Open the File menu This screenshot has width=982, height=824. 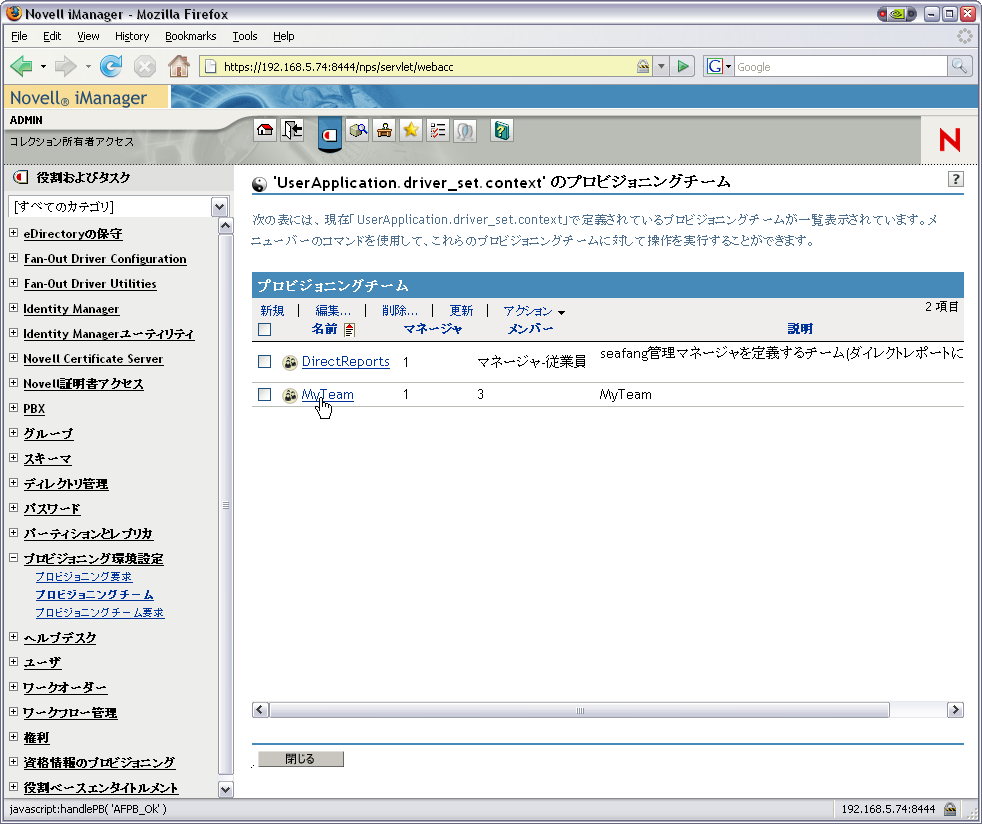19,36
